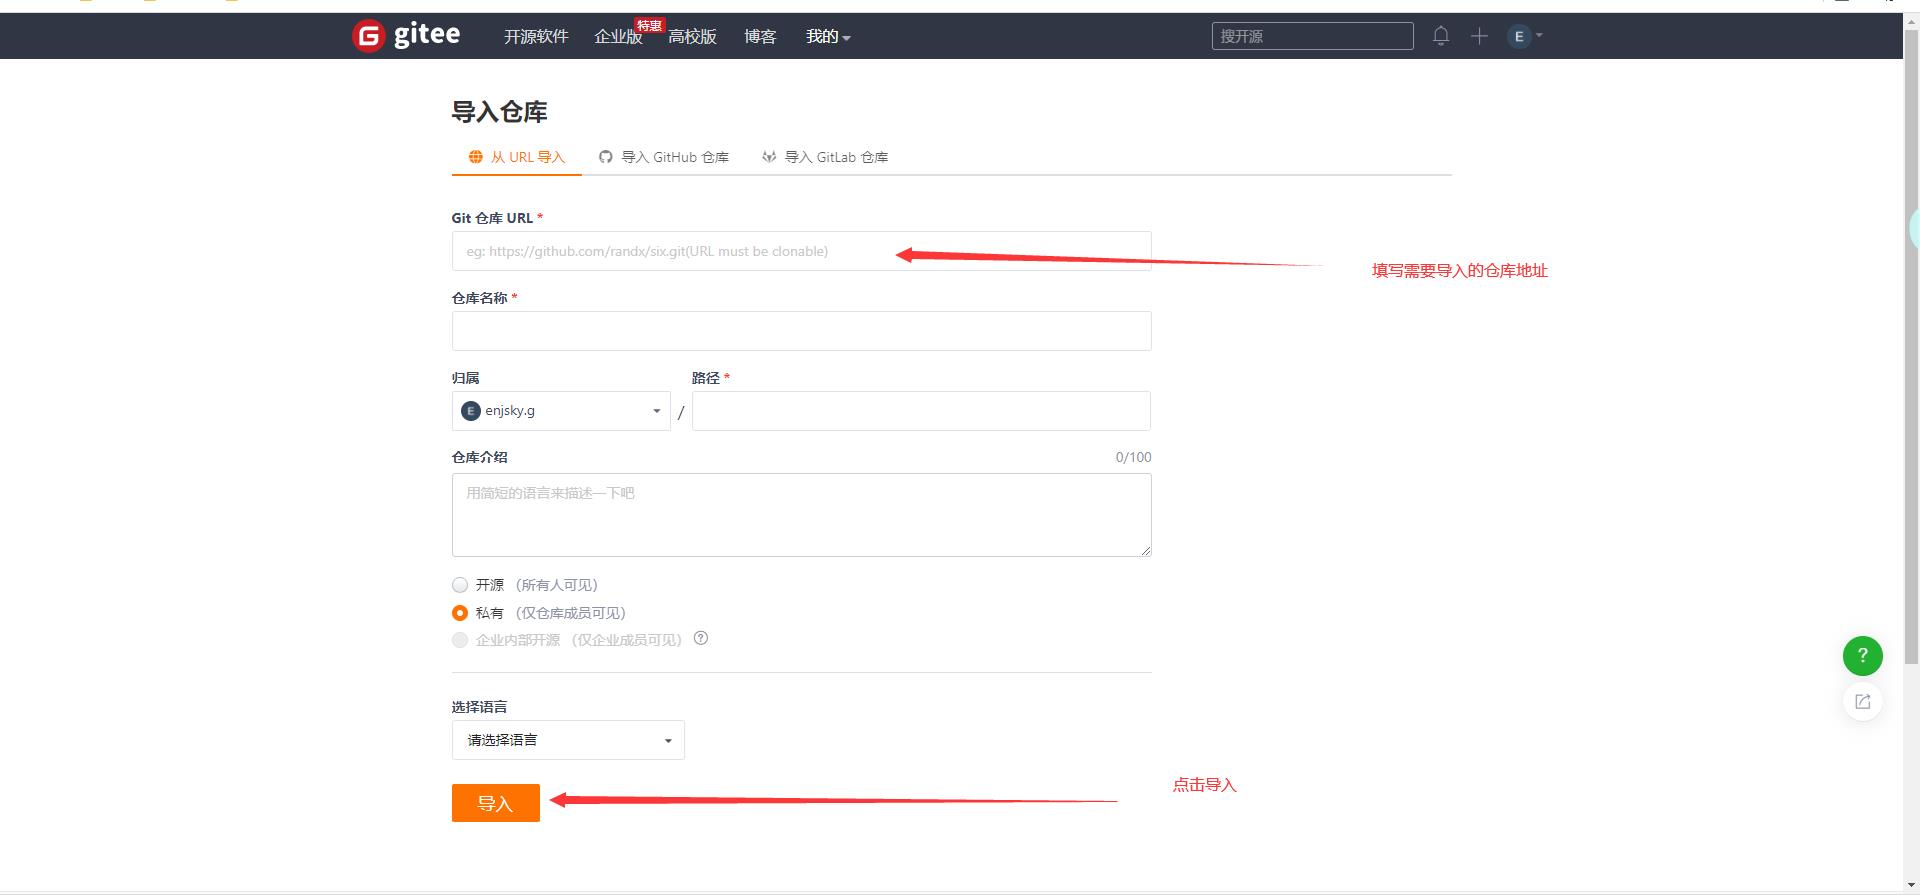
Task: Click the Gitee logo
Action: pyautogui.click(x=406, y=36)
